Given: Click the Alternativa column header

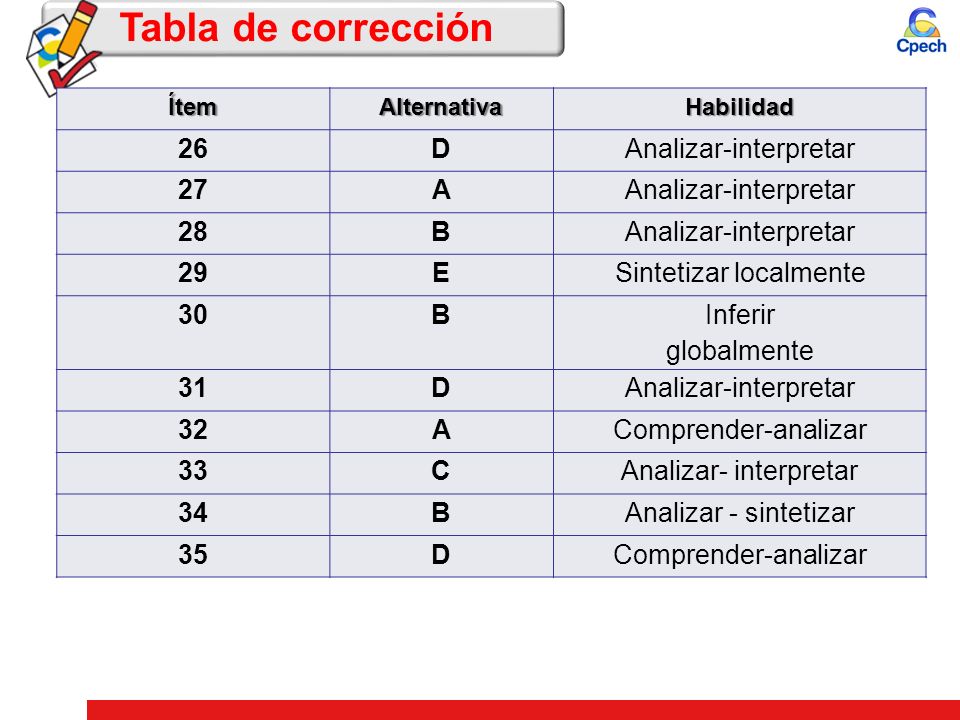Looking at the screenshot, I should (x=441, y=108).
